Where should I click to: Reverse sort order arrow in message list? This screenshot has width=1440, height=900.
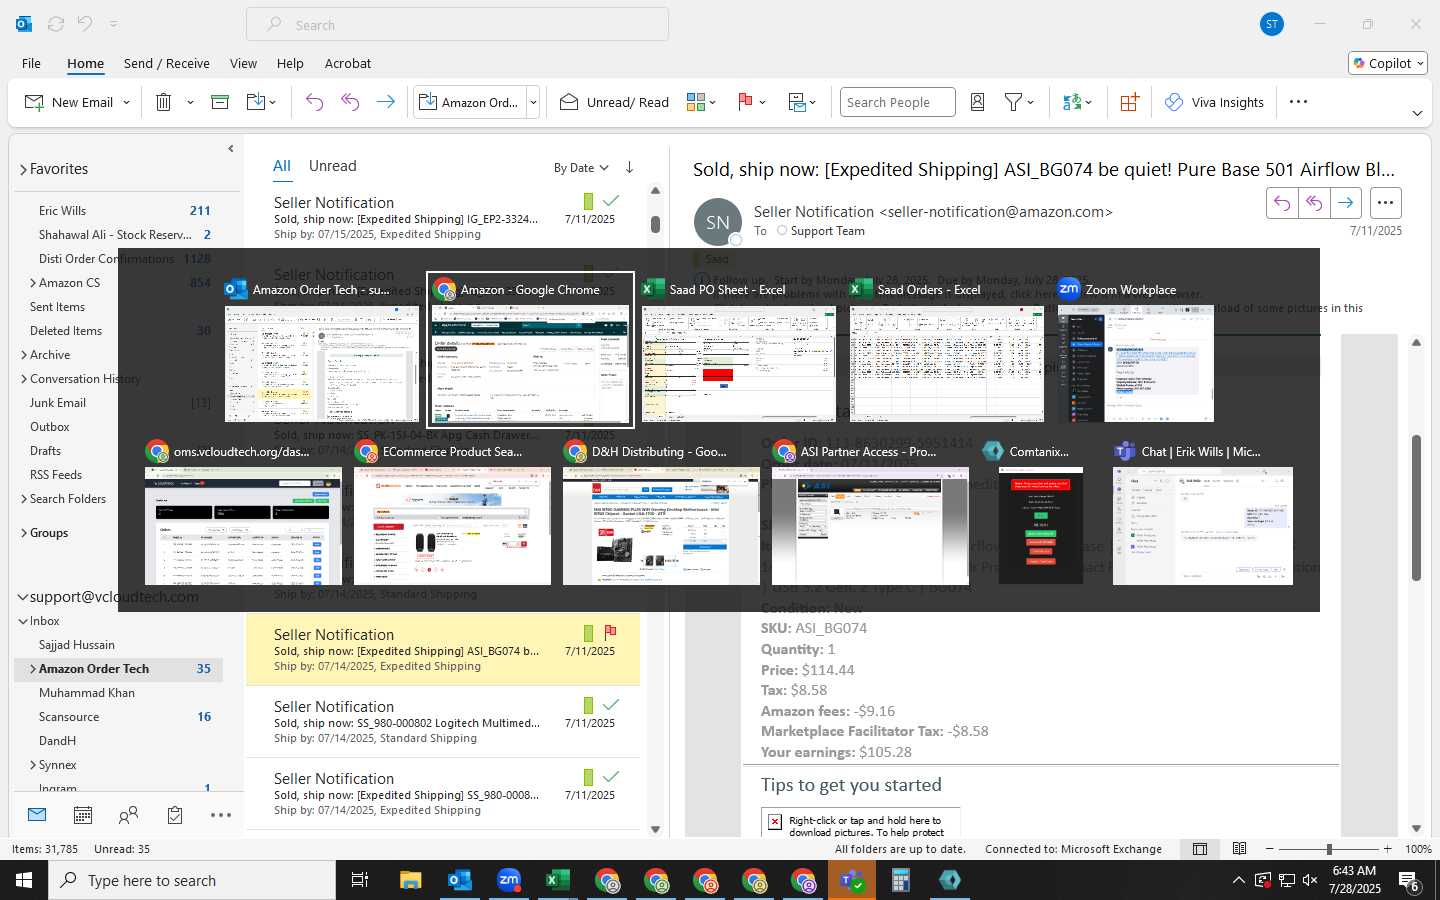pyautogui.click(x=629, y=167)
